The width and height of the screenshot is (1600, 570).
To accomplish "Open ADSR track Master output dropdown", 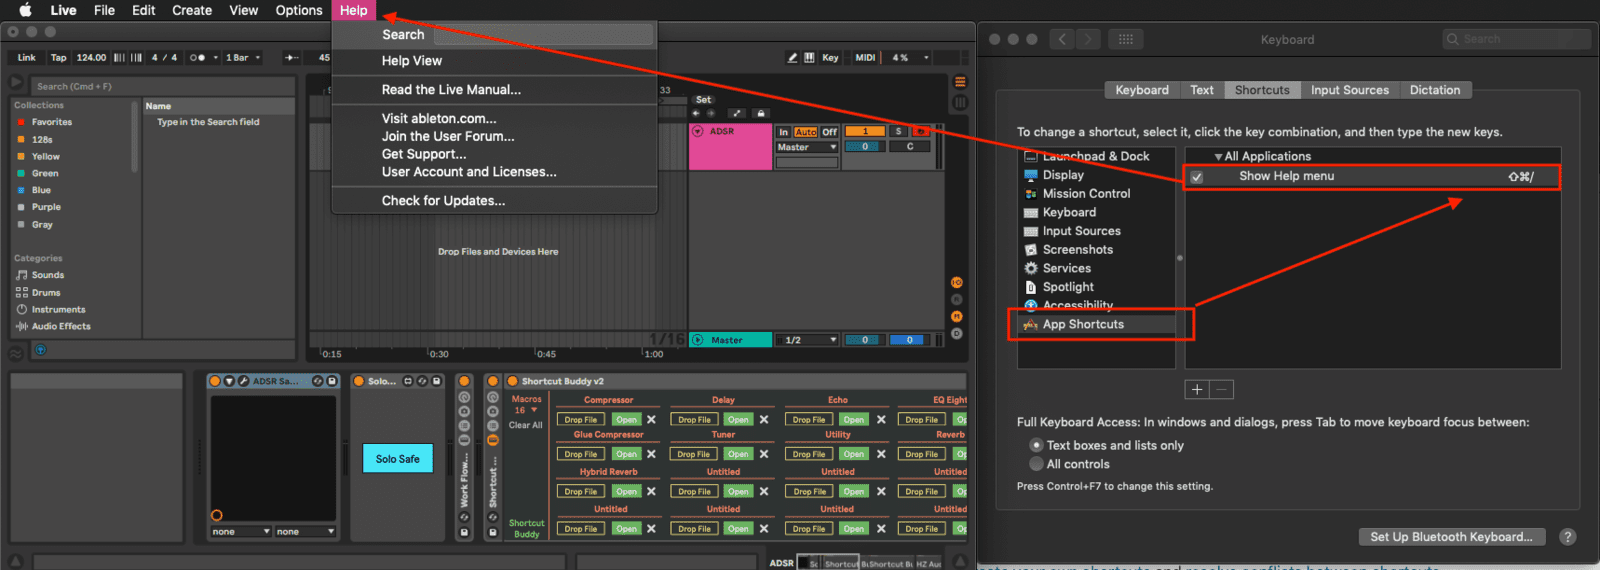I will (x=807, y=147).
